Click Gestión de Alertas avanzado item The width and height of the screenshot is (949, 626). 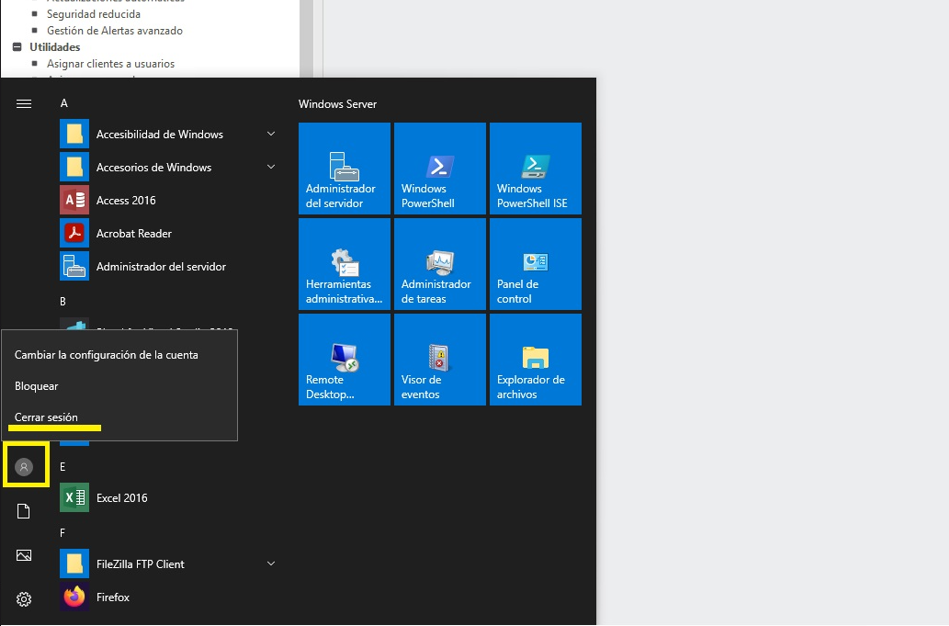point(115,30)
